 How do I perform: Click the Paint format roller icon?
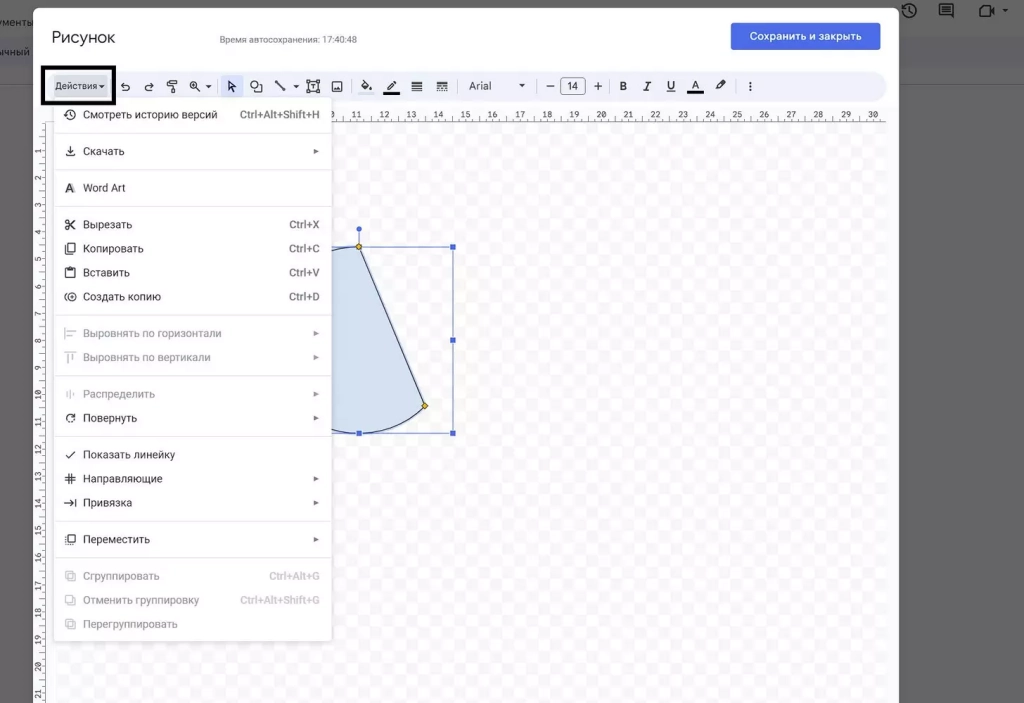coord(171,87)
